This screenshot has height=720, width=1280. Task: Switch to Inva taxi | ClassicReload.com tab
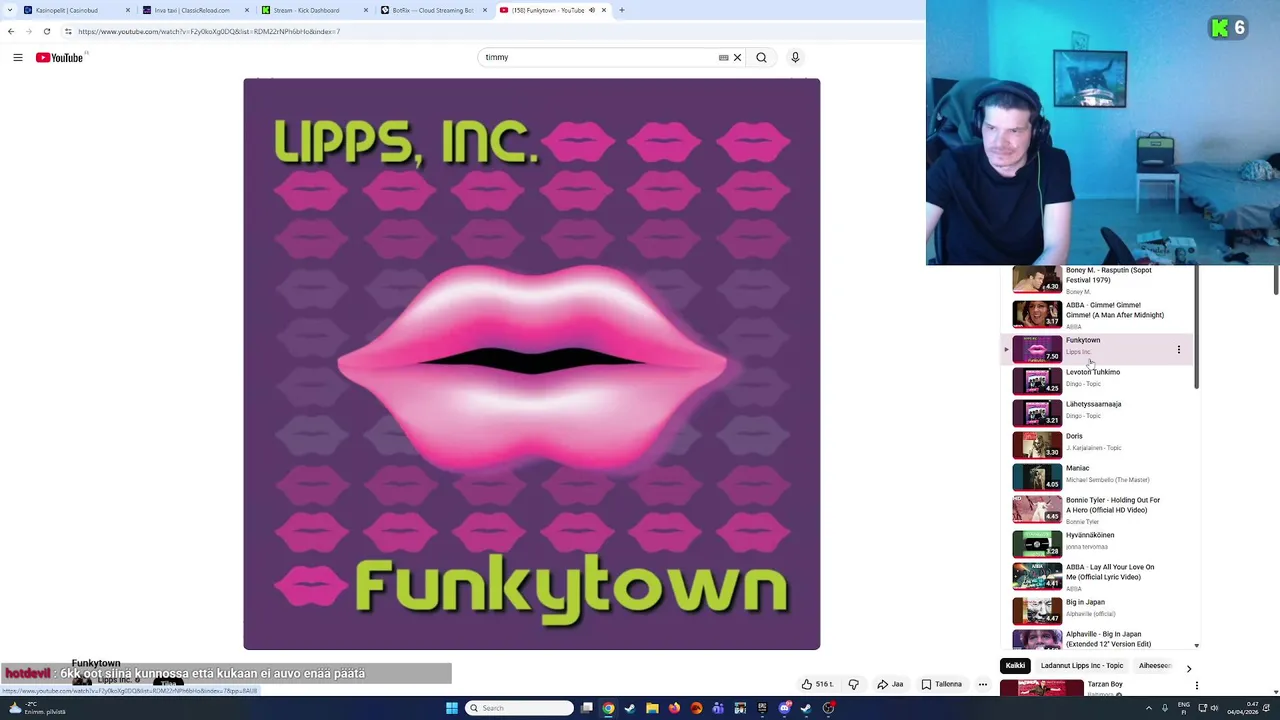[x=194, y=10]
